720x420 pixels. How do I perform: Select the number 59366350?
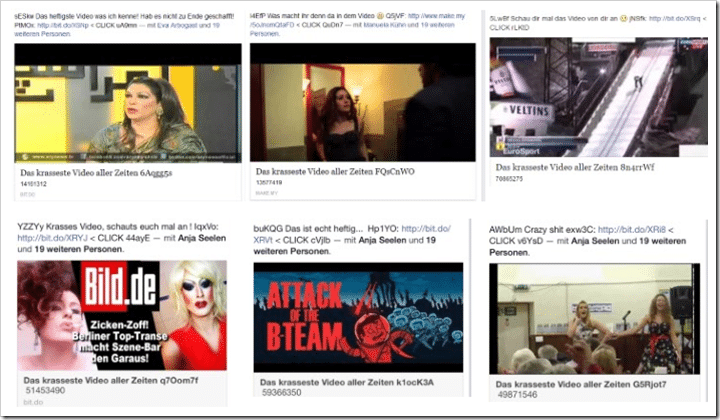[281, 393]
